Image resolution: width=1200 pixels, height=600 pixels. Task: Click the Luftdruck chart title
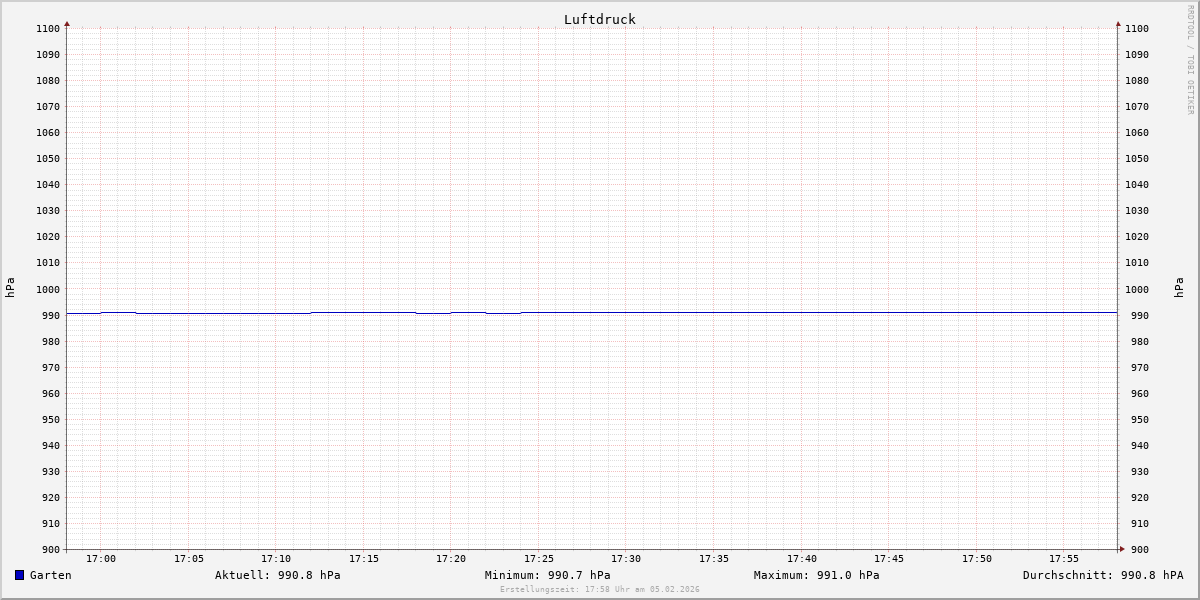tap(599, 19)
